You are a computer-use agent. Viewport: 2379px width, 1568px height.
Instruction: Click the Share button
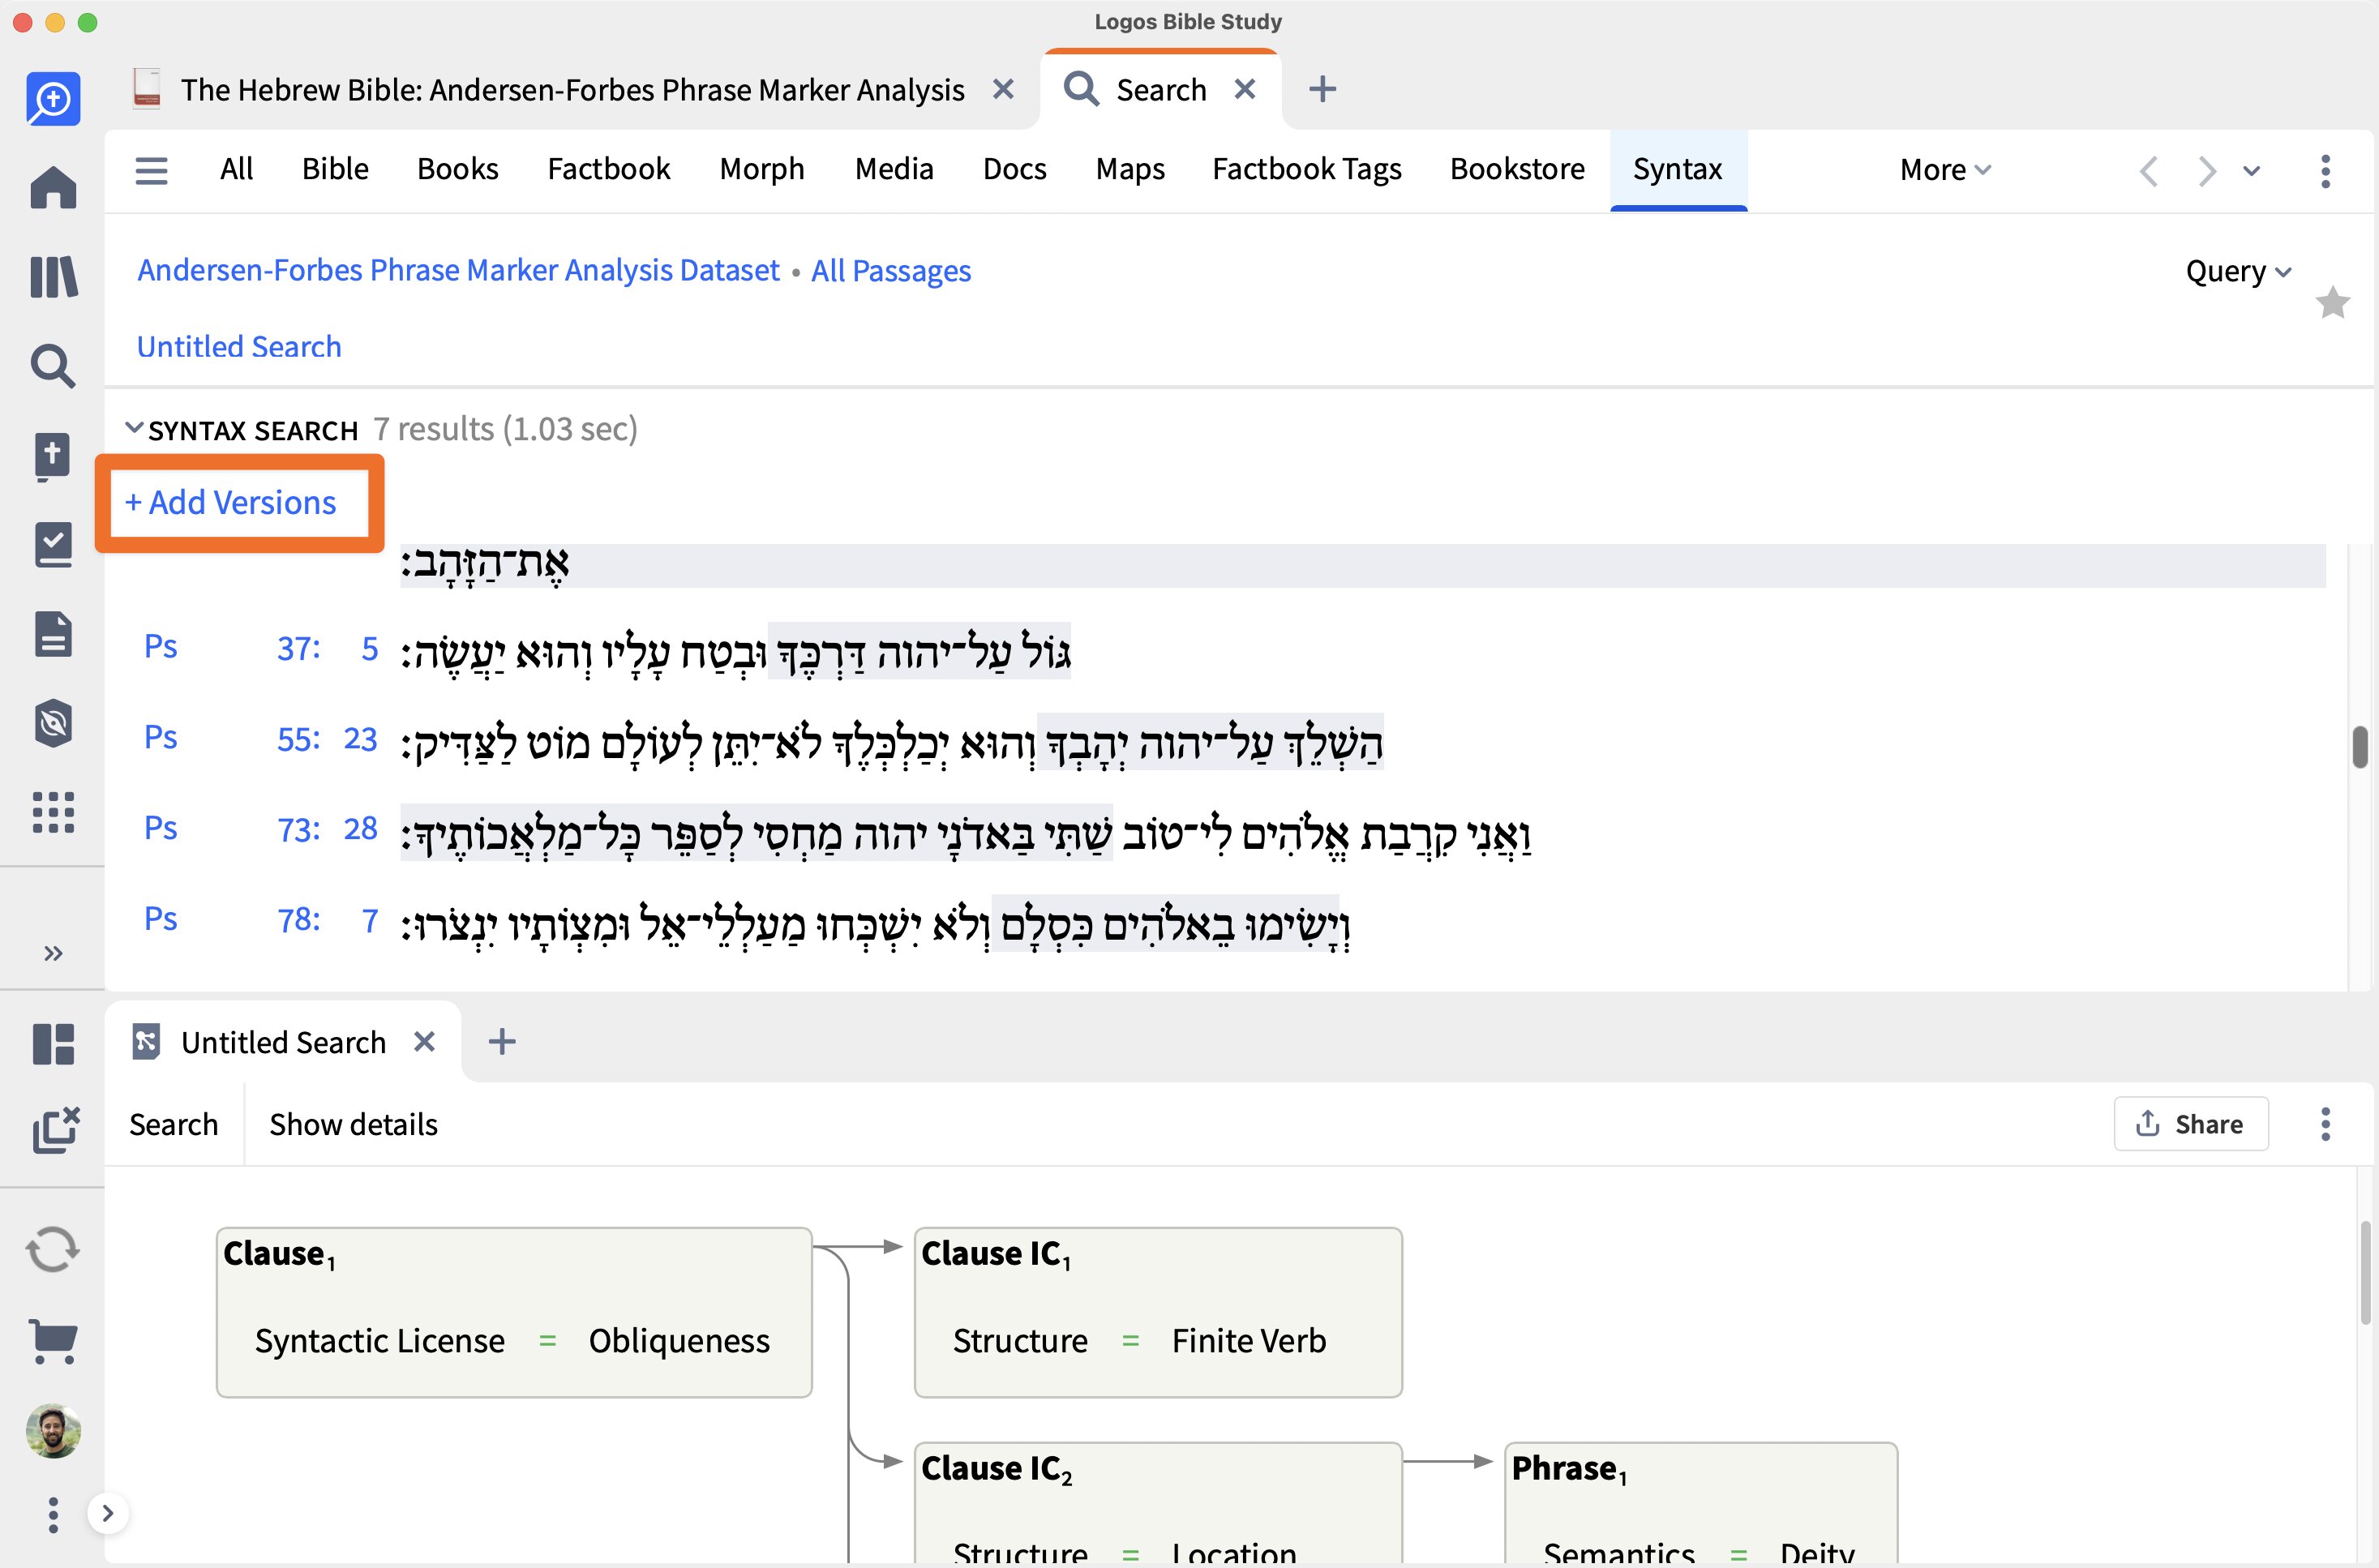tap(2190, 1124)
